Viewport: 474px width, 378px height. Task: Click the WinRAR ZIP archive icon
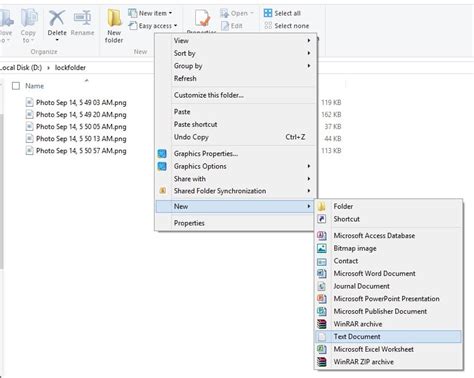[322, 362]
